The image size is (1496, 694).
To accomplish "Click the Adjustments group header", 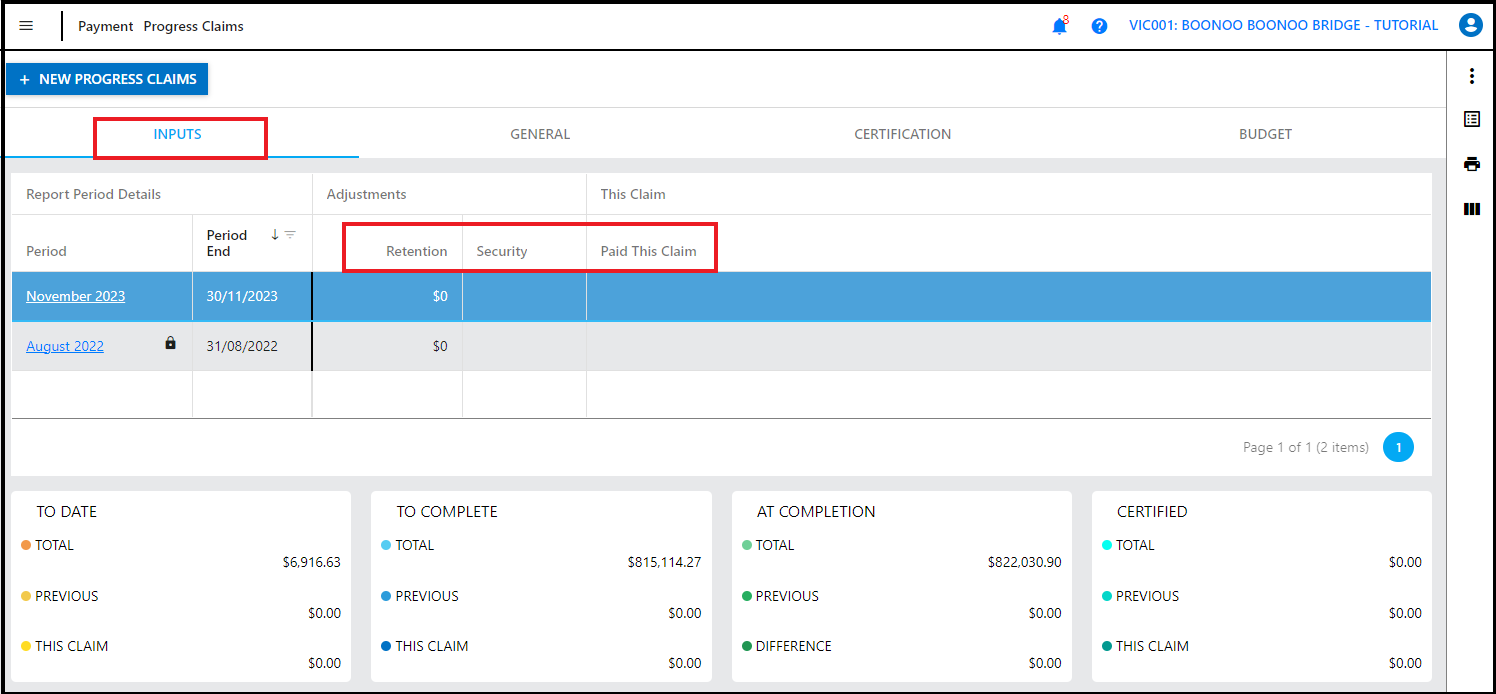I will (x=367, y=194).
